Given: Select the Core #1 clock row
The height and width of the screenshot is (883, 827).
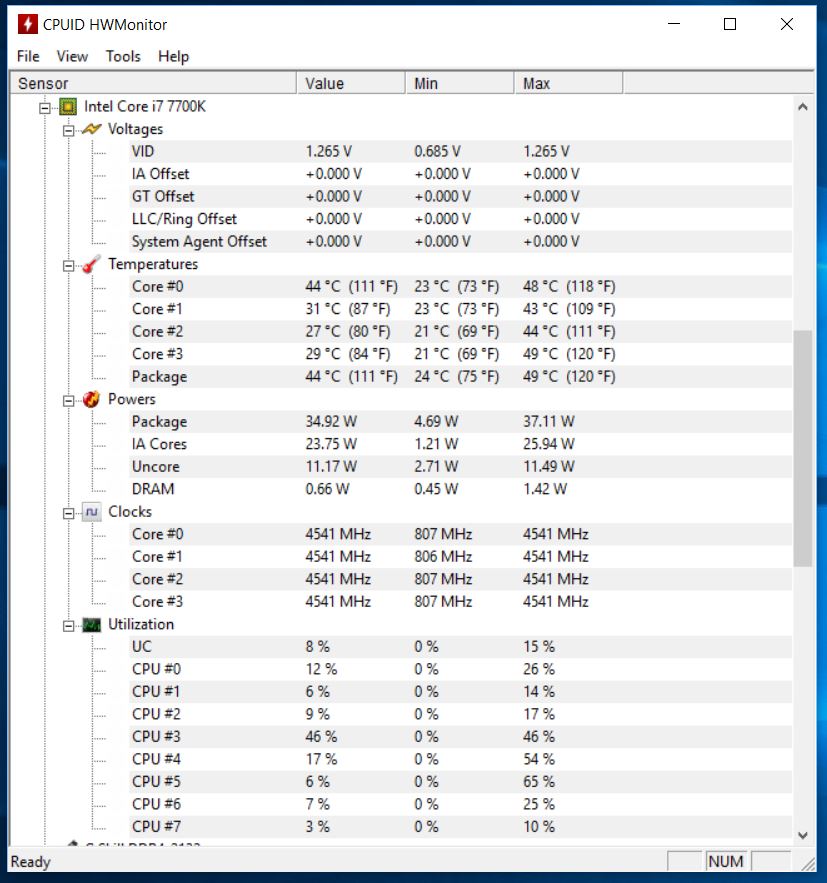Looking at the screenshot, I should coord(460,557).
